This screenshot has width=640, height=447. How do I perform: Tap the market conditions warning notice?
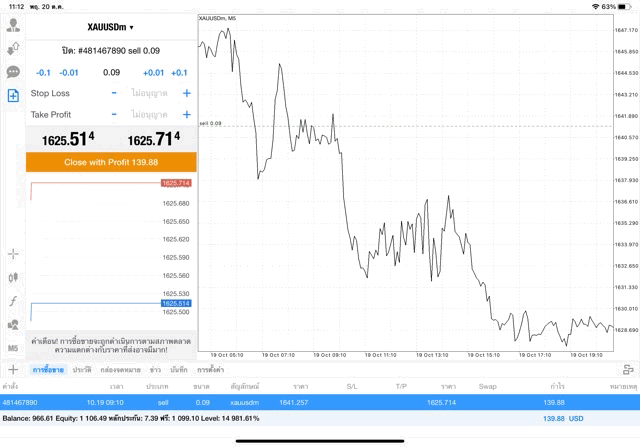pyautogui.click(x=111, y=345)
